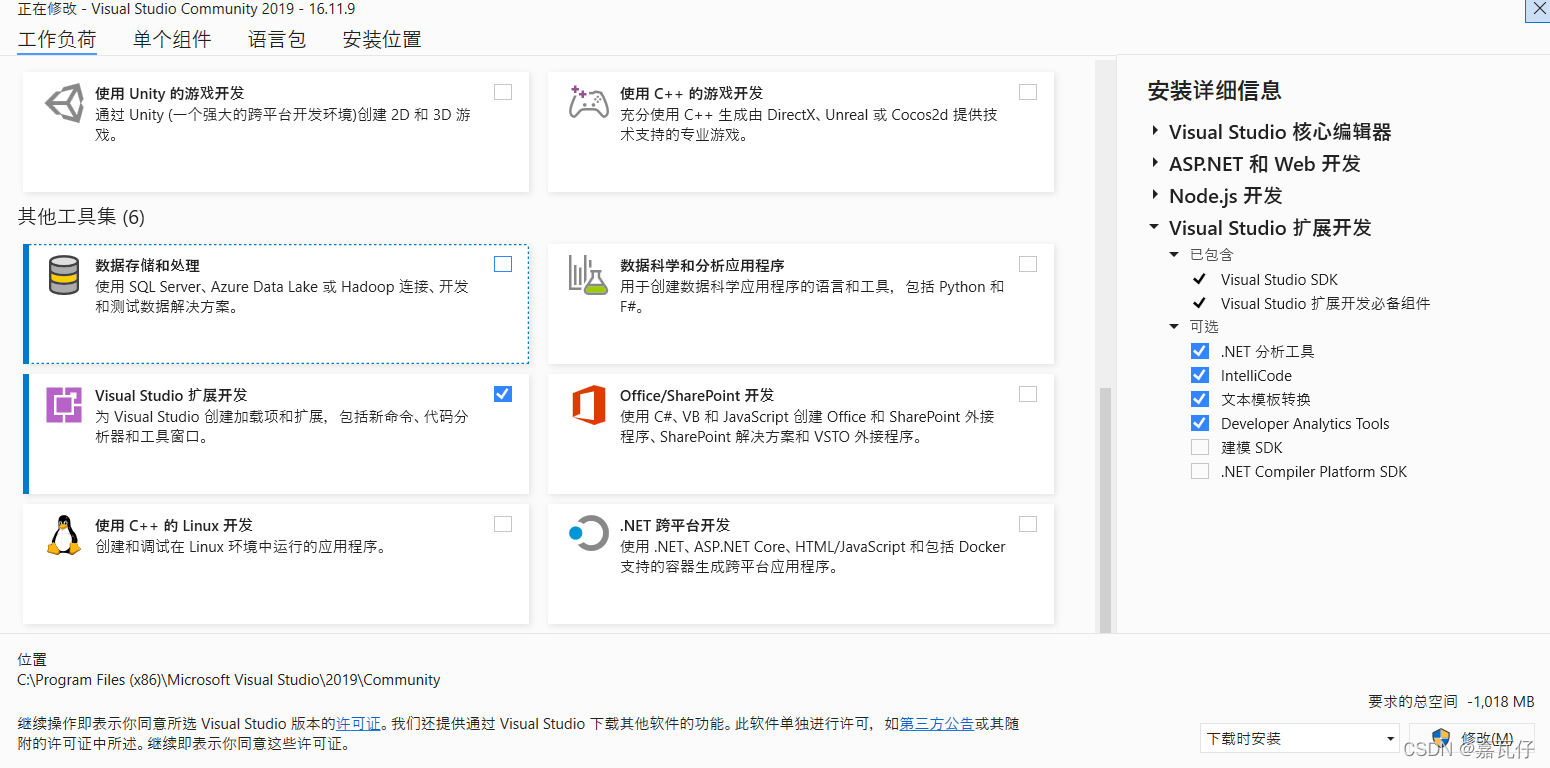Check 使用 C++ 的 Linux 开发 workload
Viewport: 1550px width, 768px height.
pyautogui.click(x=503, y=524)
